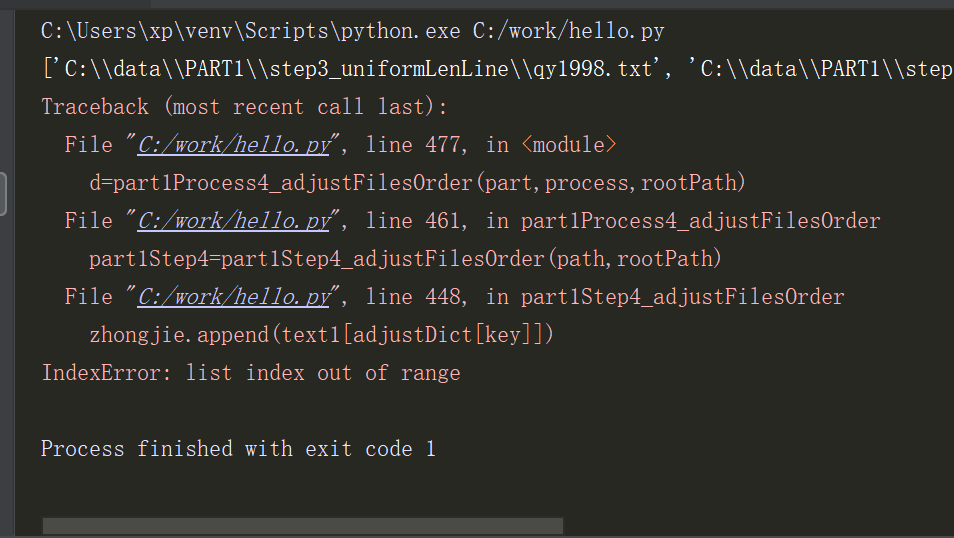
Task: Click the zhongjie.append code line
Action: coord(321,335)
